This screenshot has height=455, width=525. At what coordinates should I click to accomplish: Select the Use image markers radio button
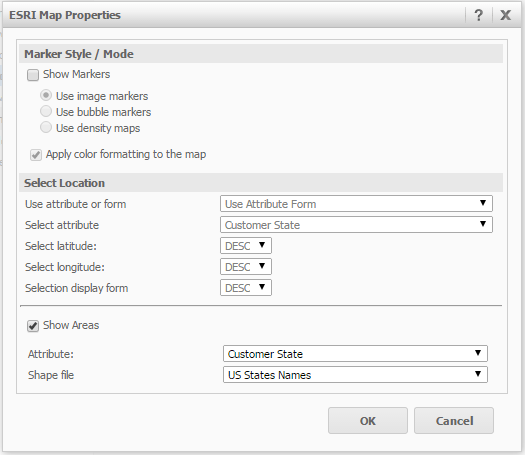46,95
